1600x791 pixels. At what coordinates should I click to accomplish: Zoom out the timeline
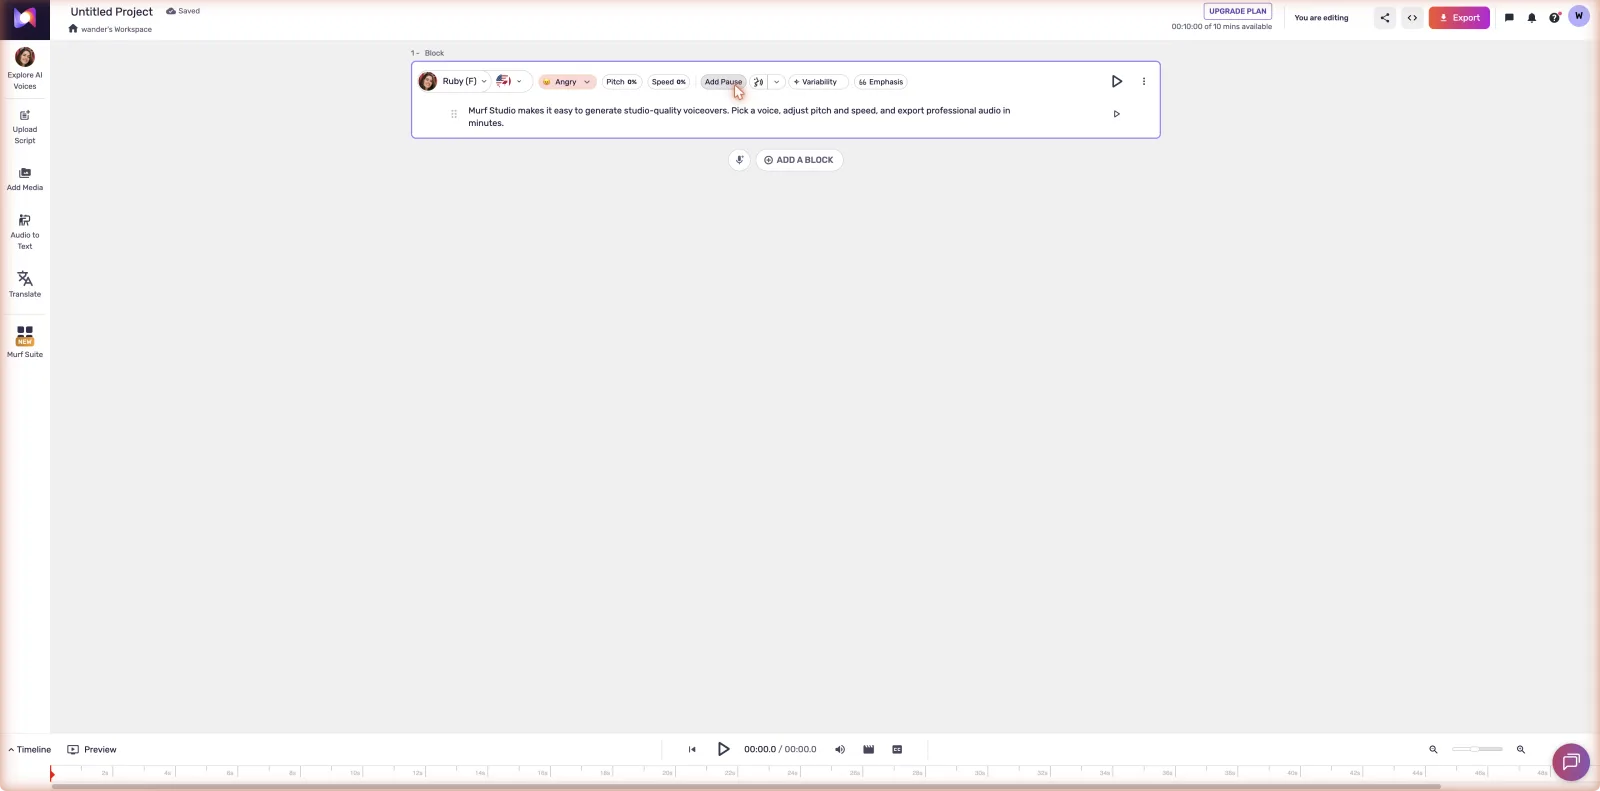(1433, 750)
